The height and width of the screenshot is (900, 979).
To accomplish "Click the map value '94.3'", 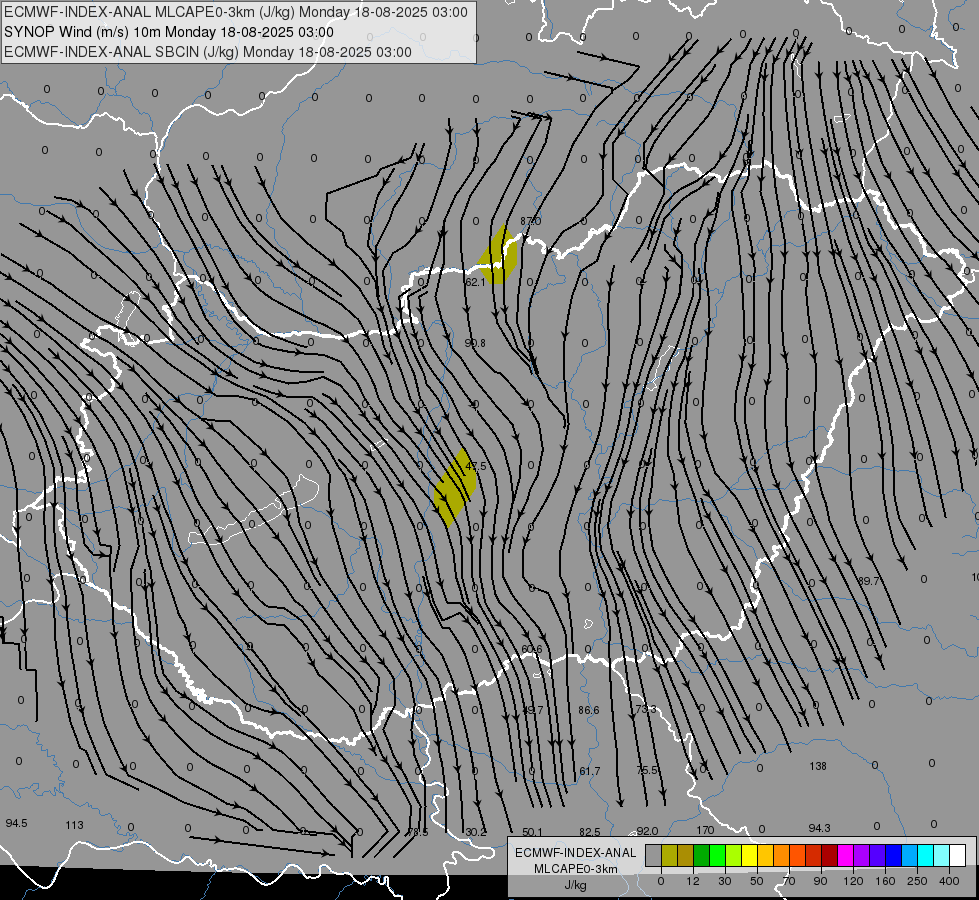I will click(819, 828).
